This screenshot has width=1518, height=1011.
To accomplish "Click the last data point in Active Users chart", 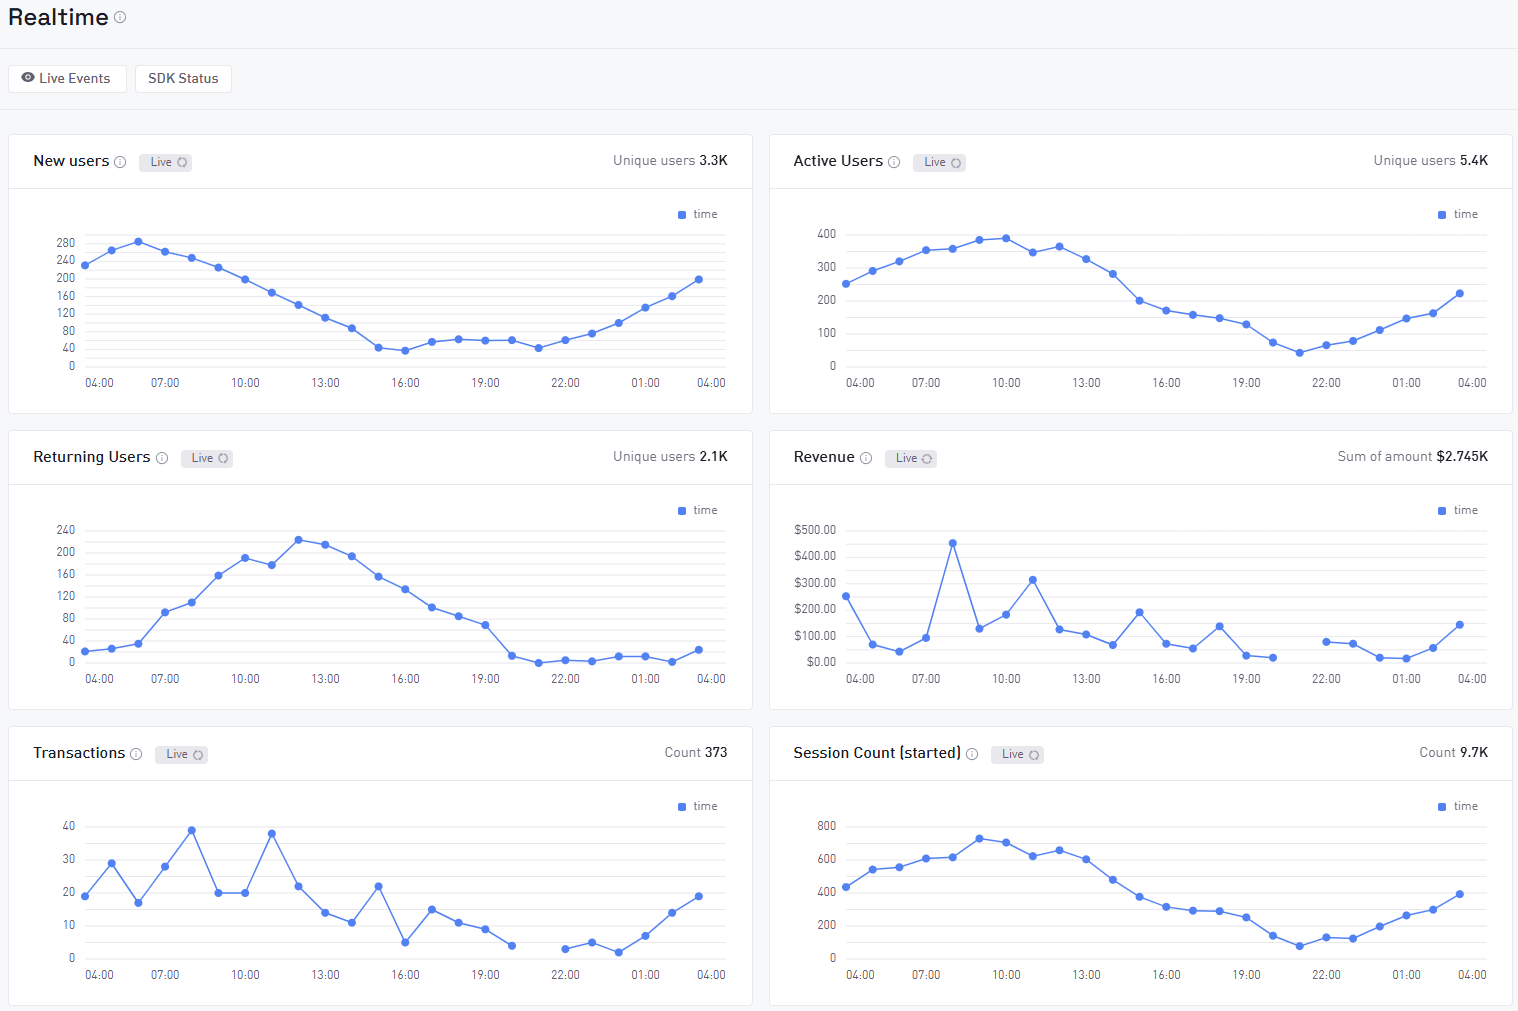I will tap(1460, 294).
